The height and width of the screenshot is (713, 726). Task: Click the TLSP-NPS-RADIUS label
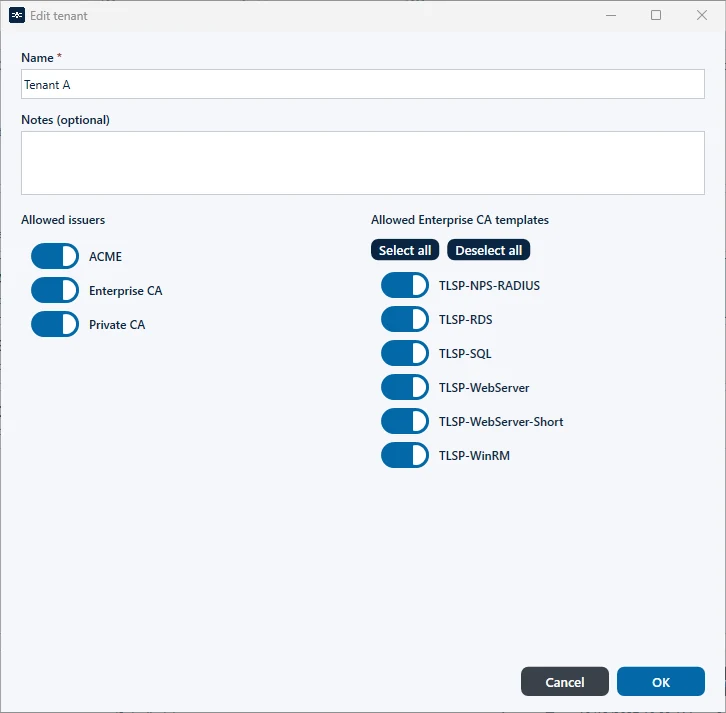489,286
